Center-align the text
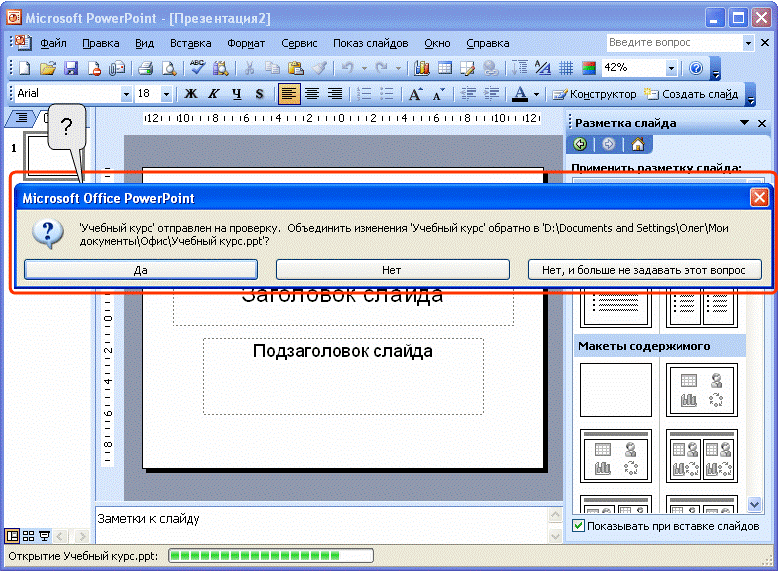The height and width of the screenshot is (571, 778). coord(312,94)
